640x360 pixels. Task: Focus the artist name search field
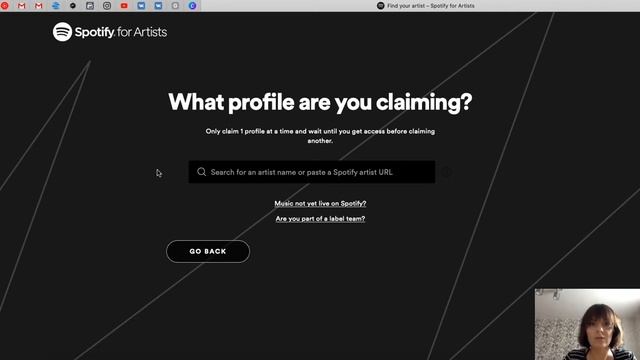pos(312,172)
